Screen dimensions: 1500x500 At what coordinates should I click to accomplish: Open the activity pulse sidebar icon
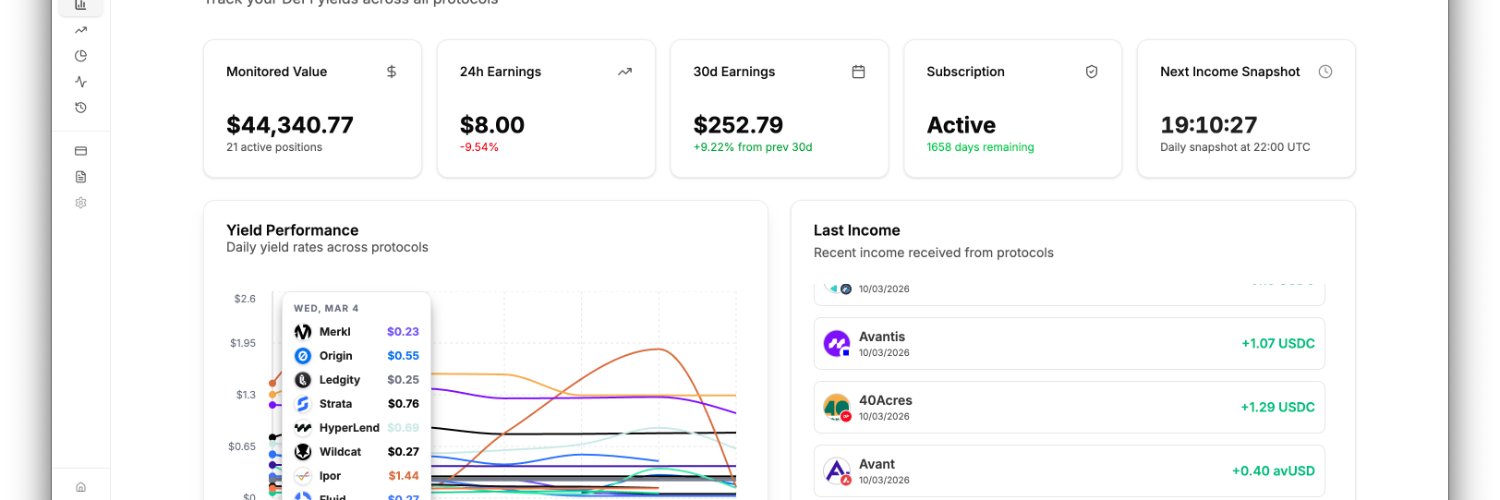pos(81,82)
